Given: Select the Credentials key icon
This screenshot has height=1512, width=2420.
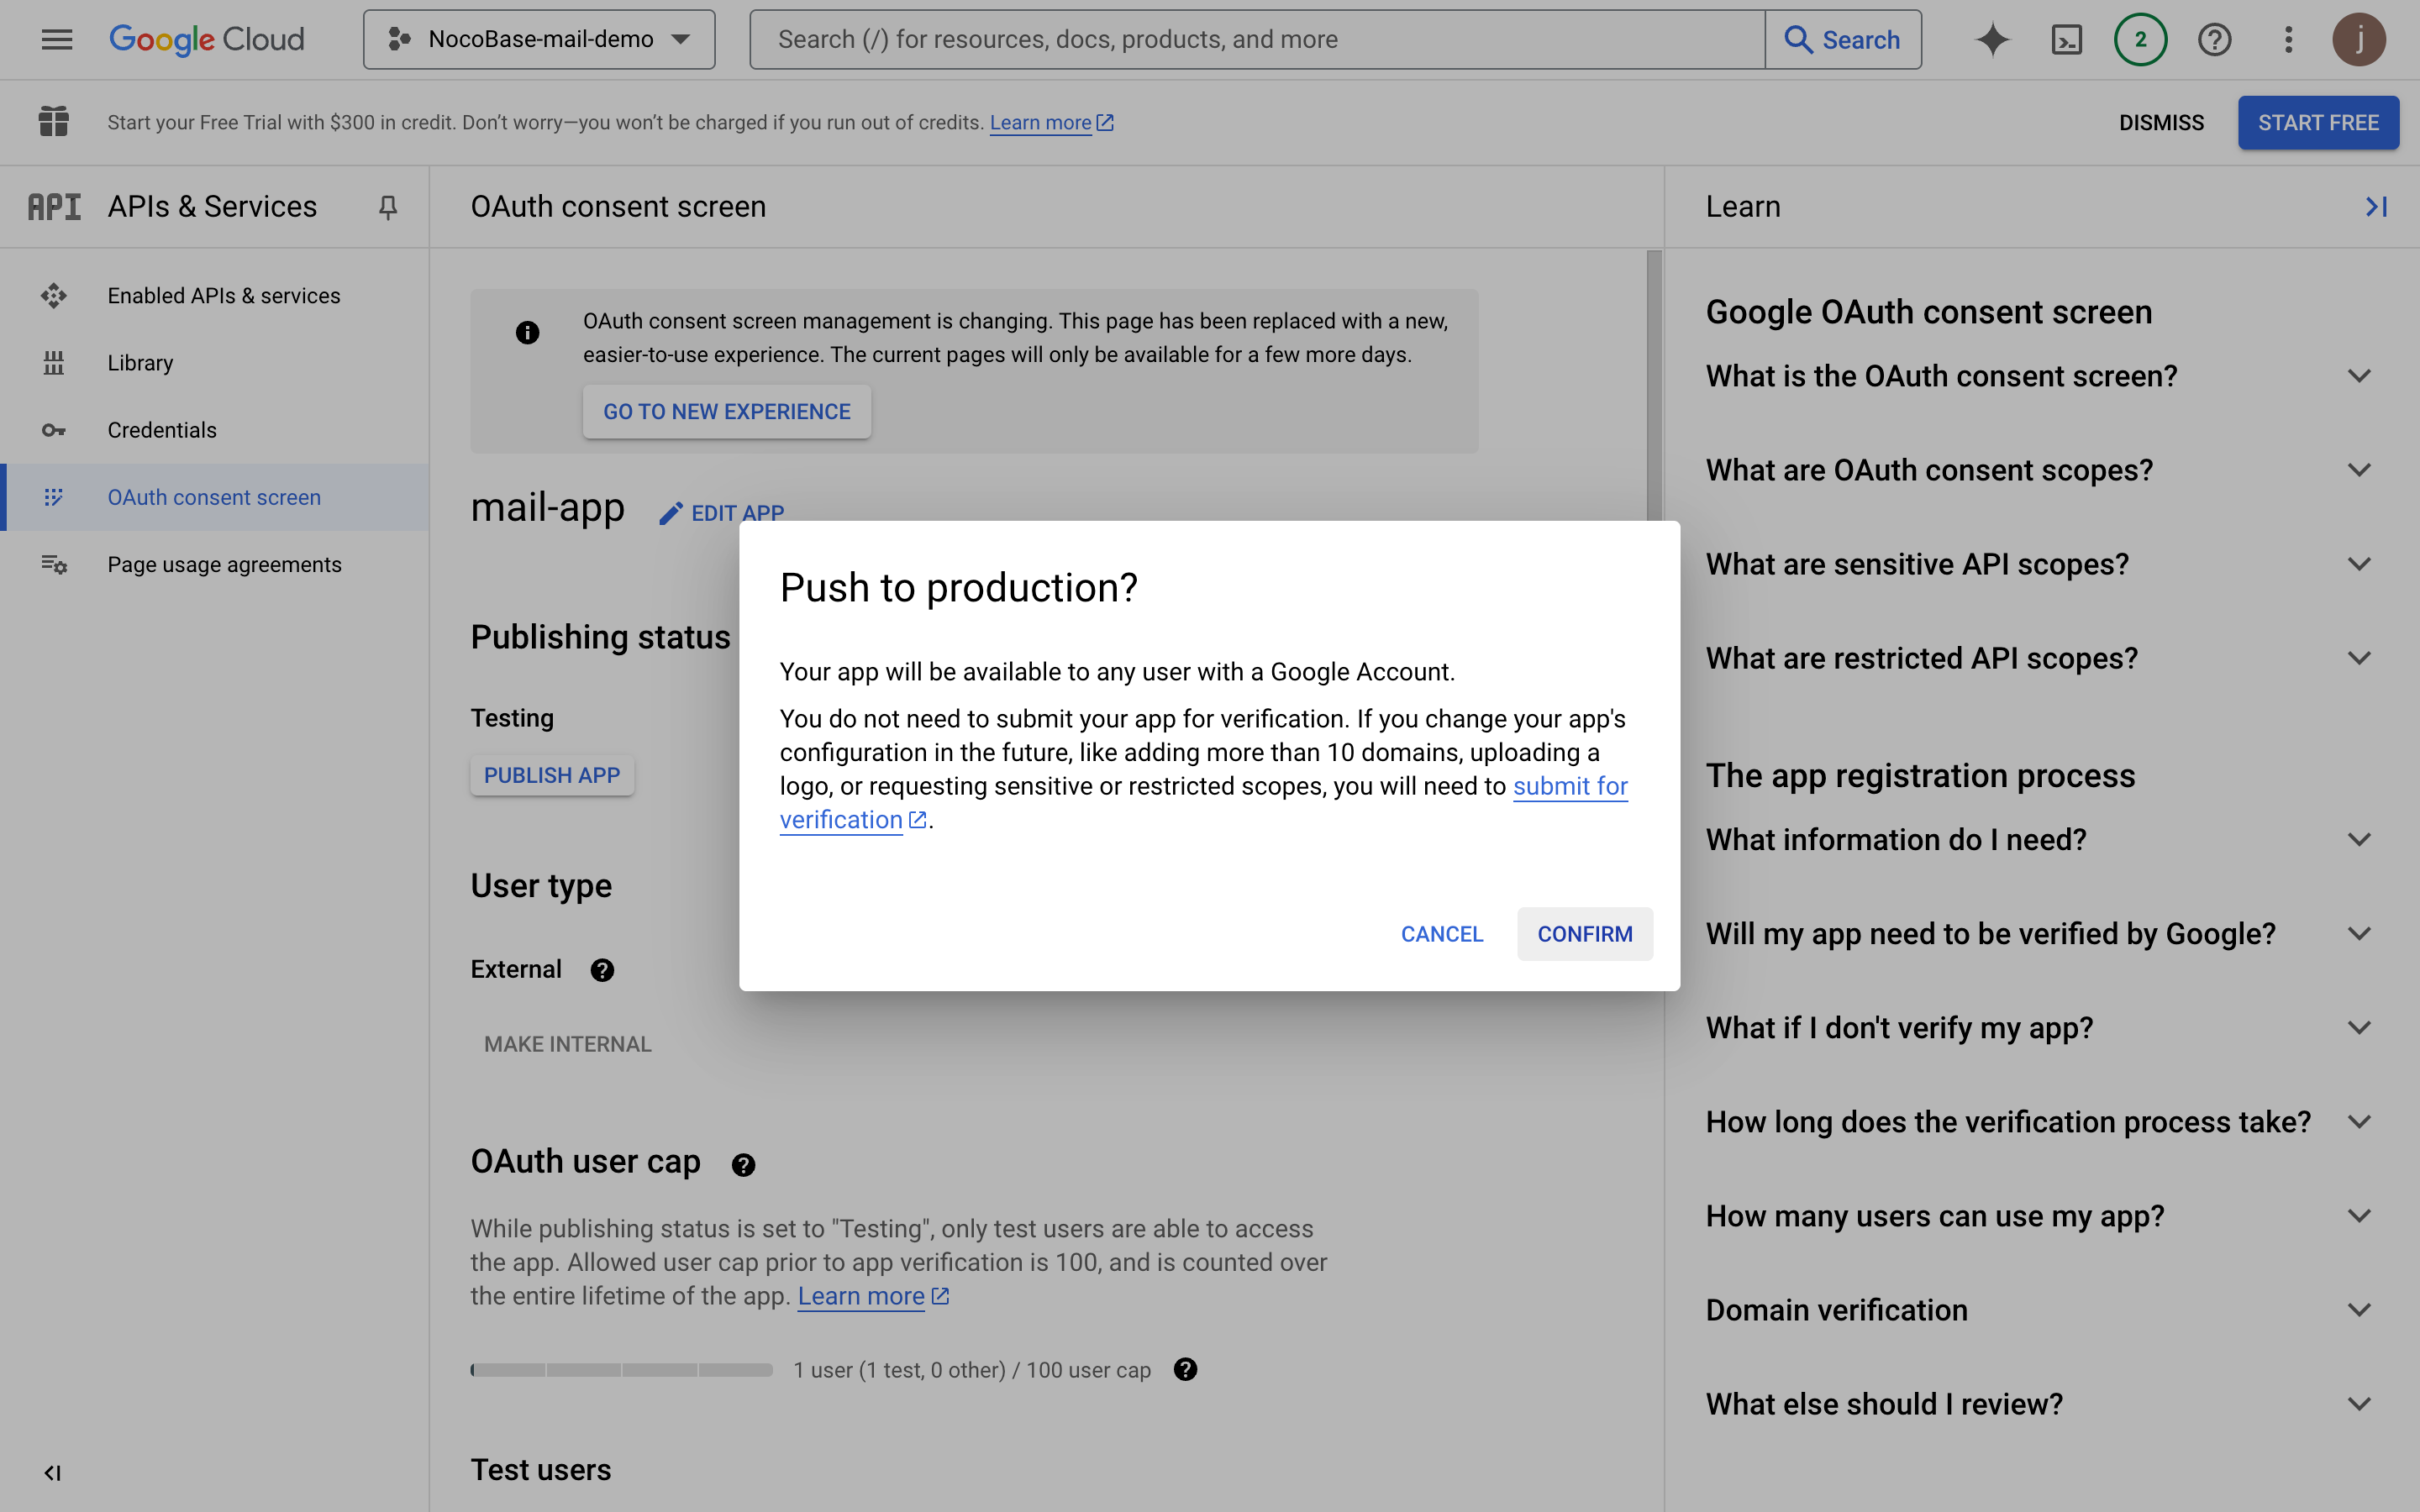Looking at the screenshot, I should [53, 430].
